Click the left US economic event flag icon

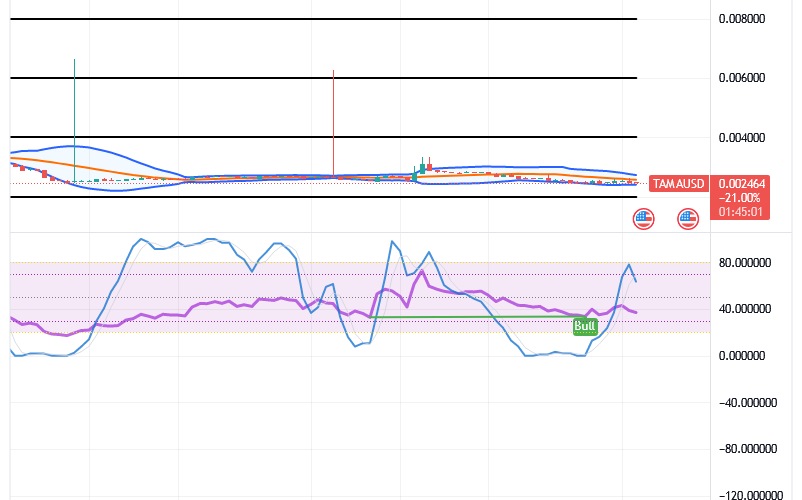(643, 219)
